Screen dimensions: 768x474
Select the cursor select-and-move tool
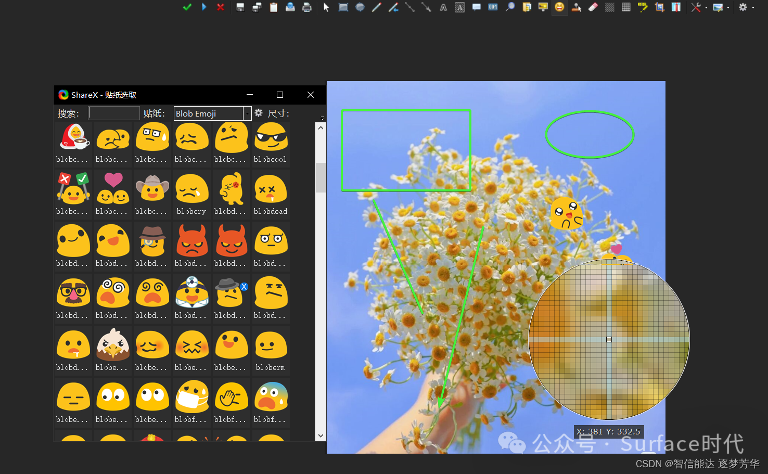tap(326, 7)
